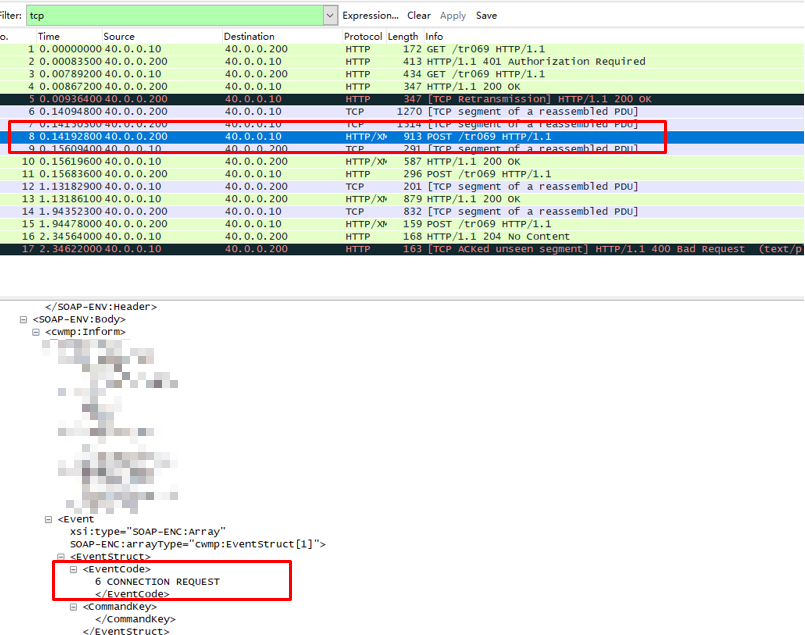Select the closing SOAP-ENV:Header line

click(x=101, y=307)
